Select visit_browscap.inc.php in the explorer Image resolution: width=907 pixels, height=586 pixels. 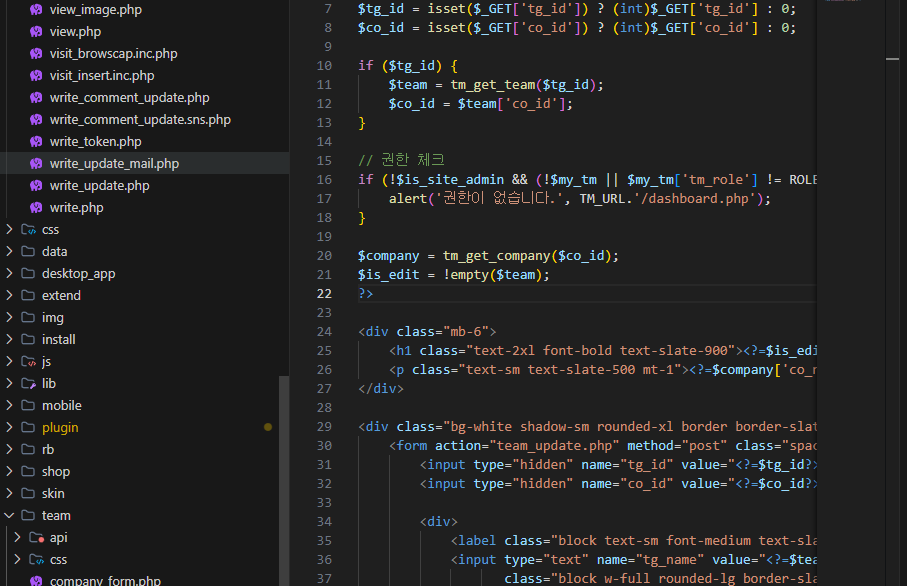[x=113, y=54]
